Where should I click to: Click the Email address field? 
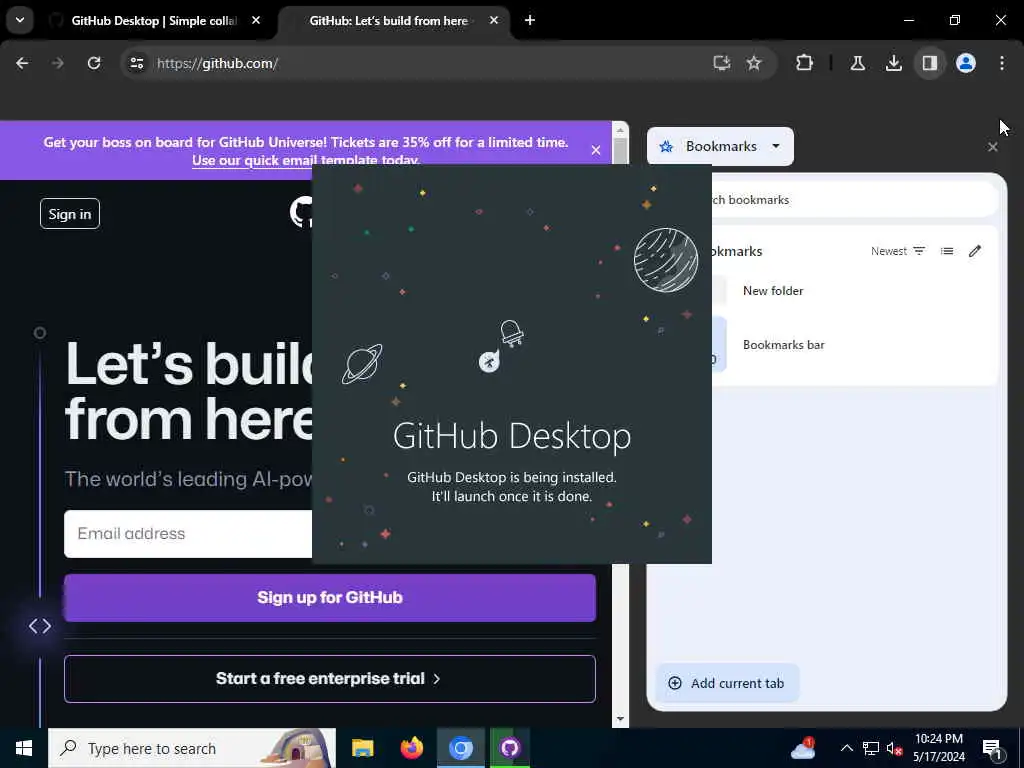pyautogui.click(x=188, y=534)
